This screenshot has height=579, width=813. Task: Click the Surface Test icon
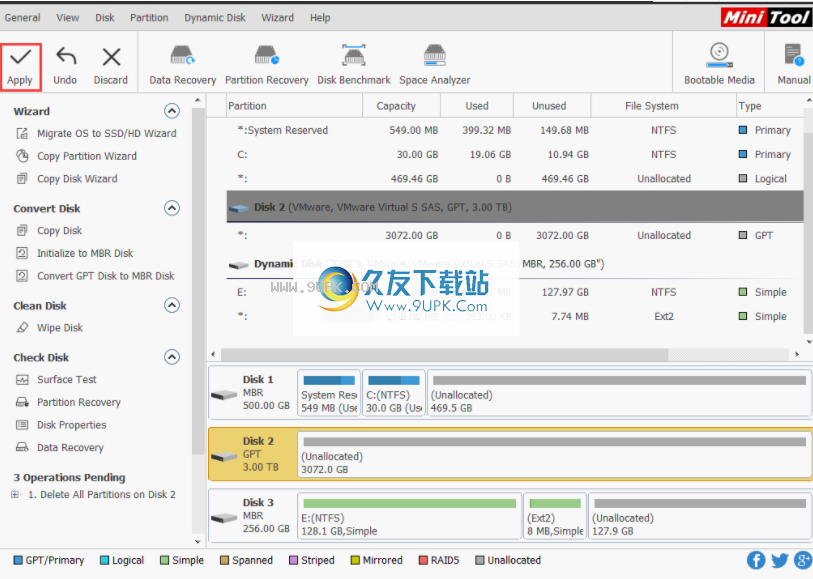(x=22, y=379)
